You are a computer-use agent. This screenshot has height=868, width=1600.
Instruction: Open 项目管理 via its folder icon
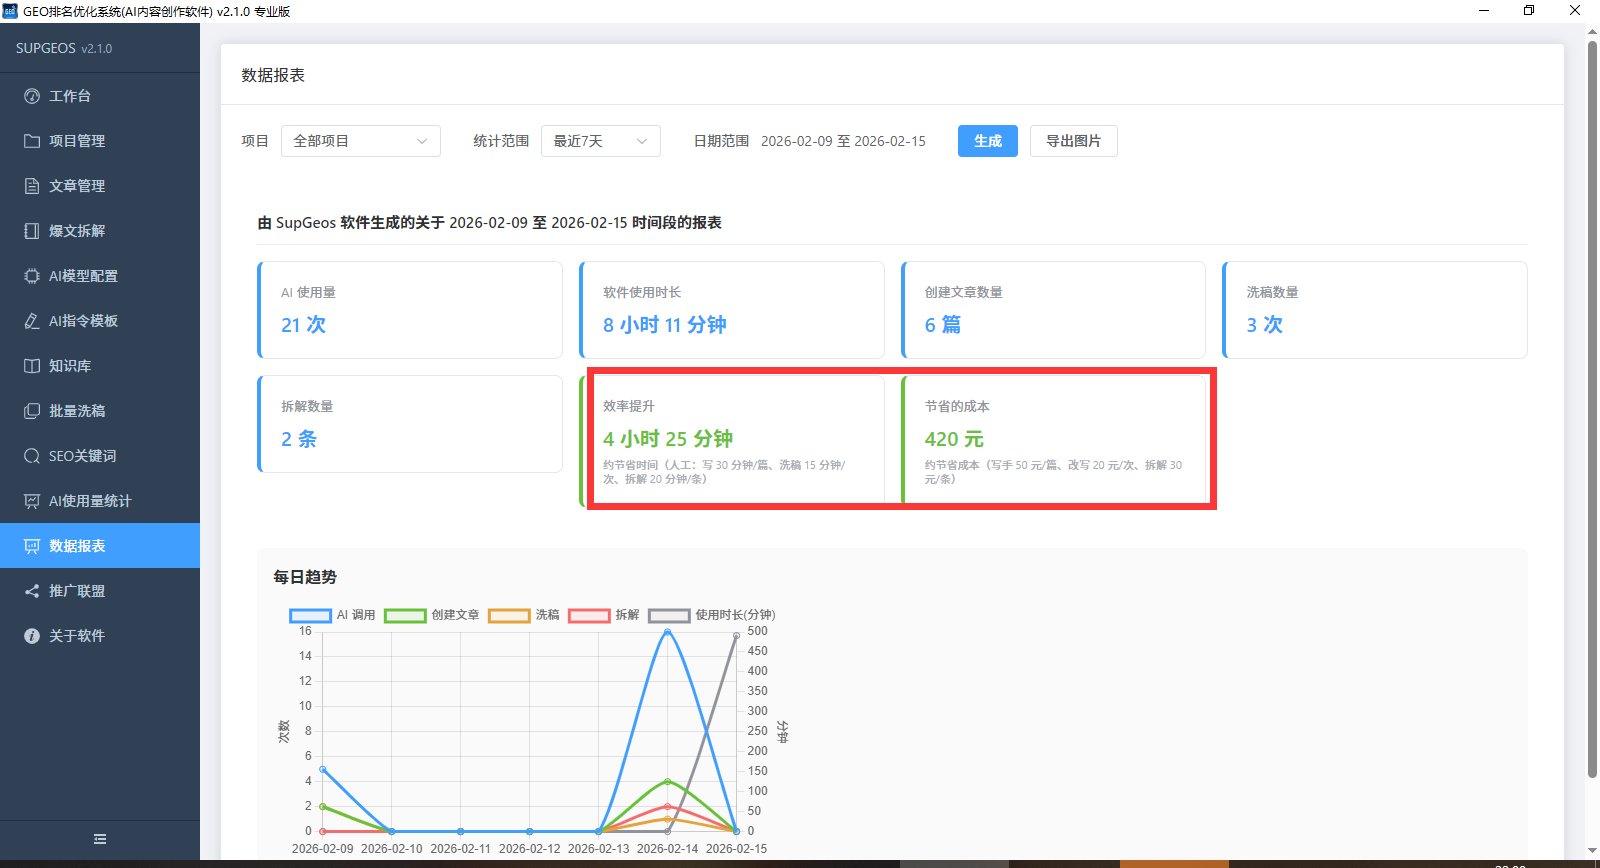coord(32,141)
